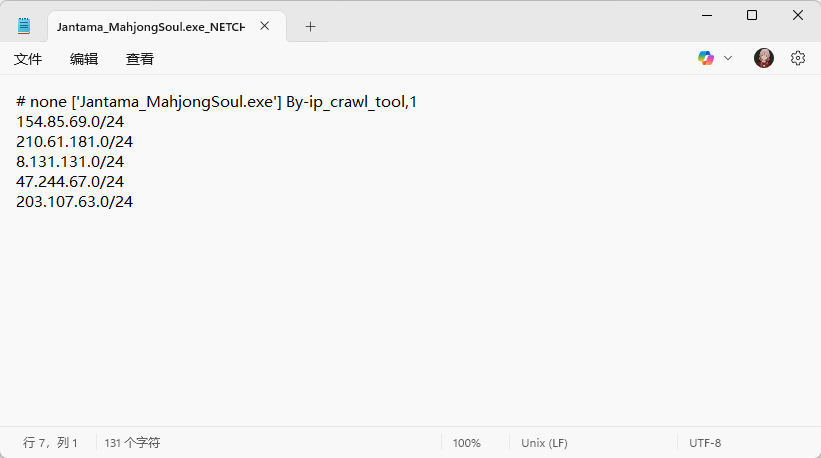Viewport: 821px width, 458px height.
Task: Close the Notepad window
Action: point(797,15)
